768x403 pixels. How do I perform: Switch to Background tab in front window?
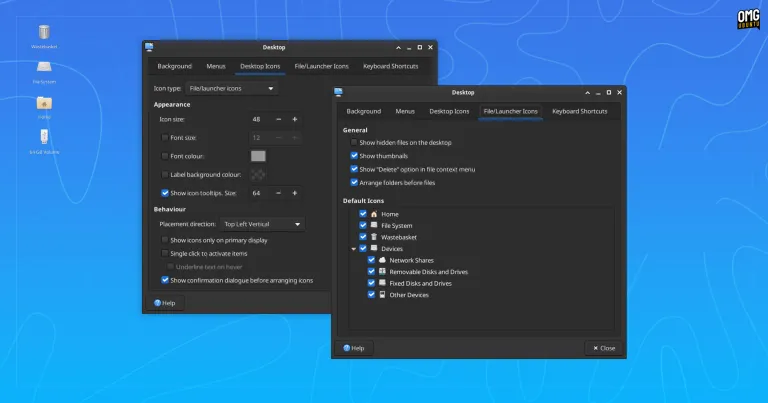tap(363, 111)
